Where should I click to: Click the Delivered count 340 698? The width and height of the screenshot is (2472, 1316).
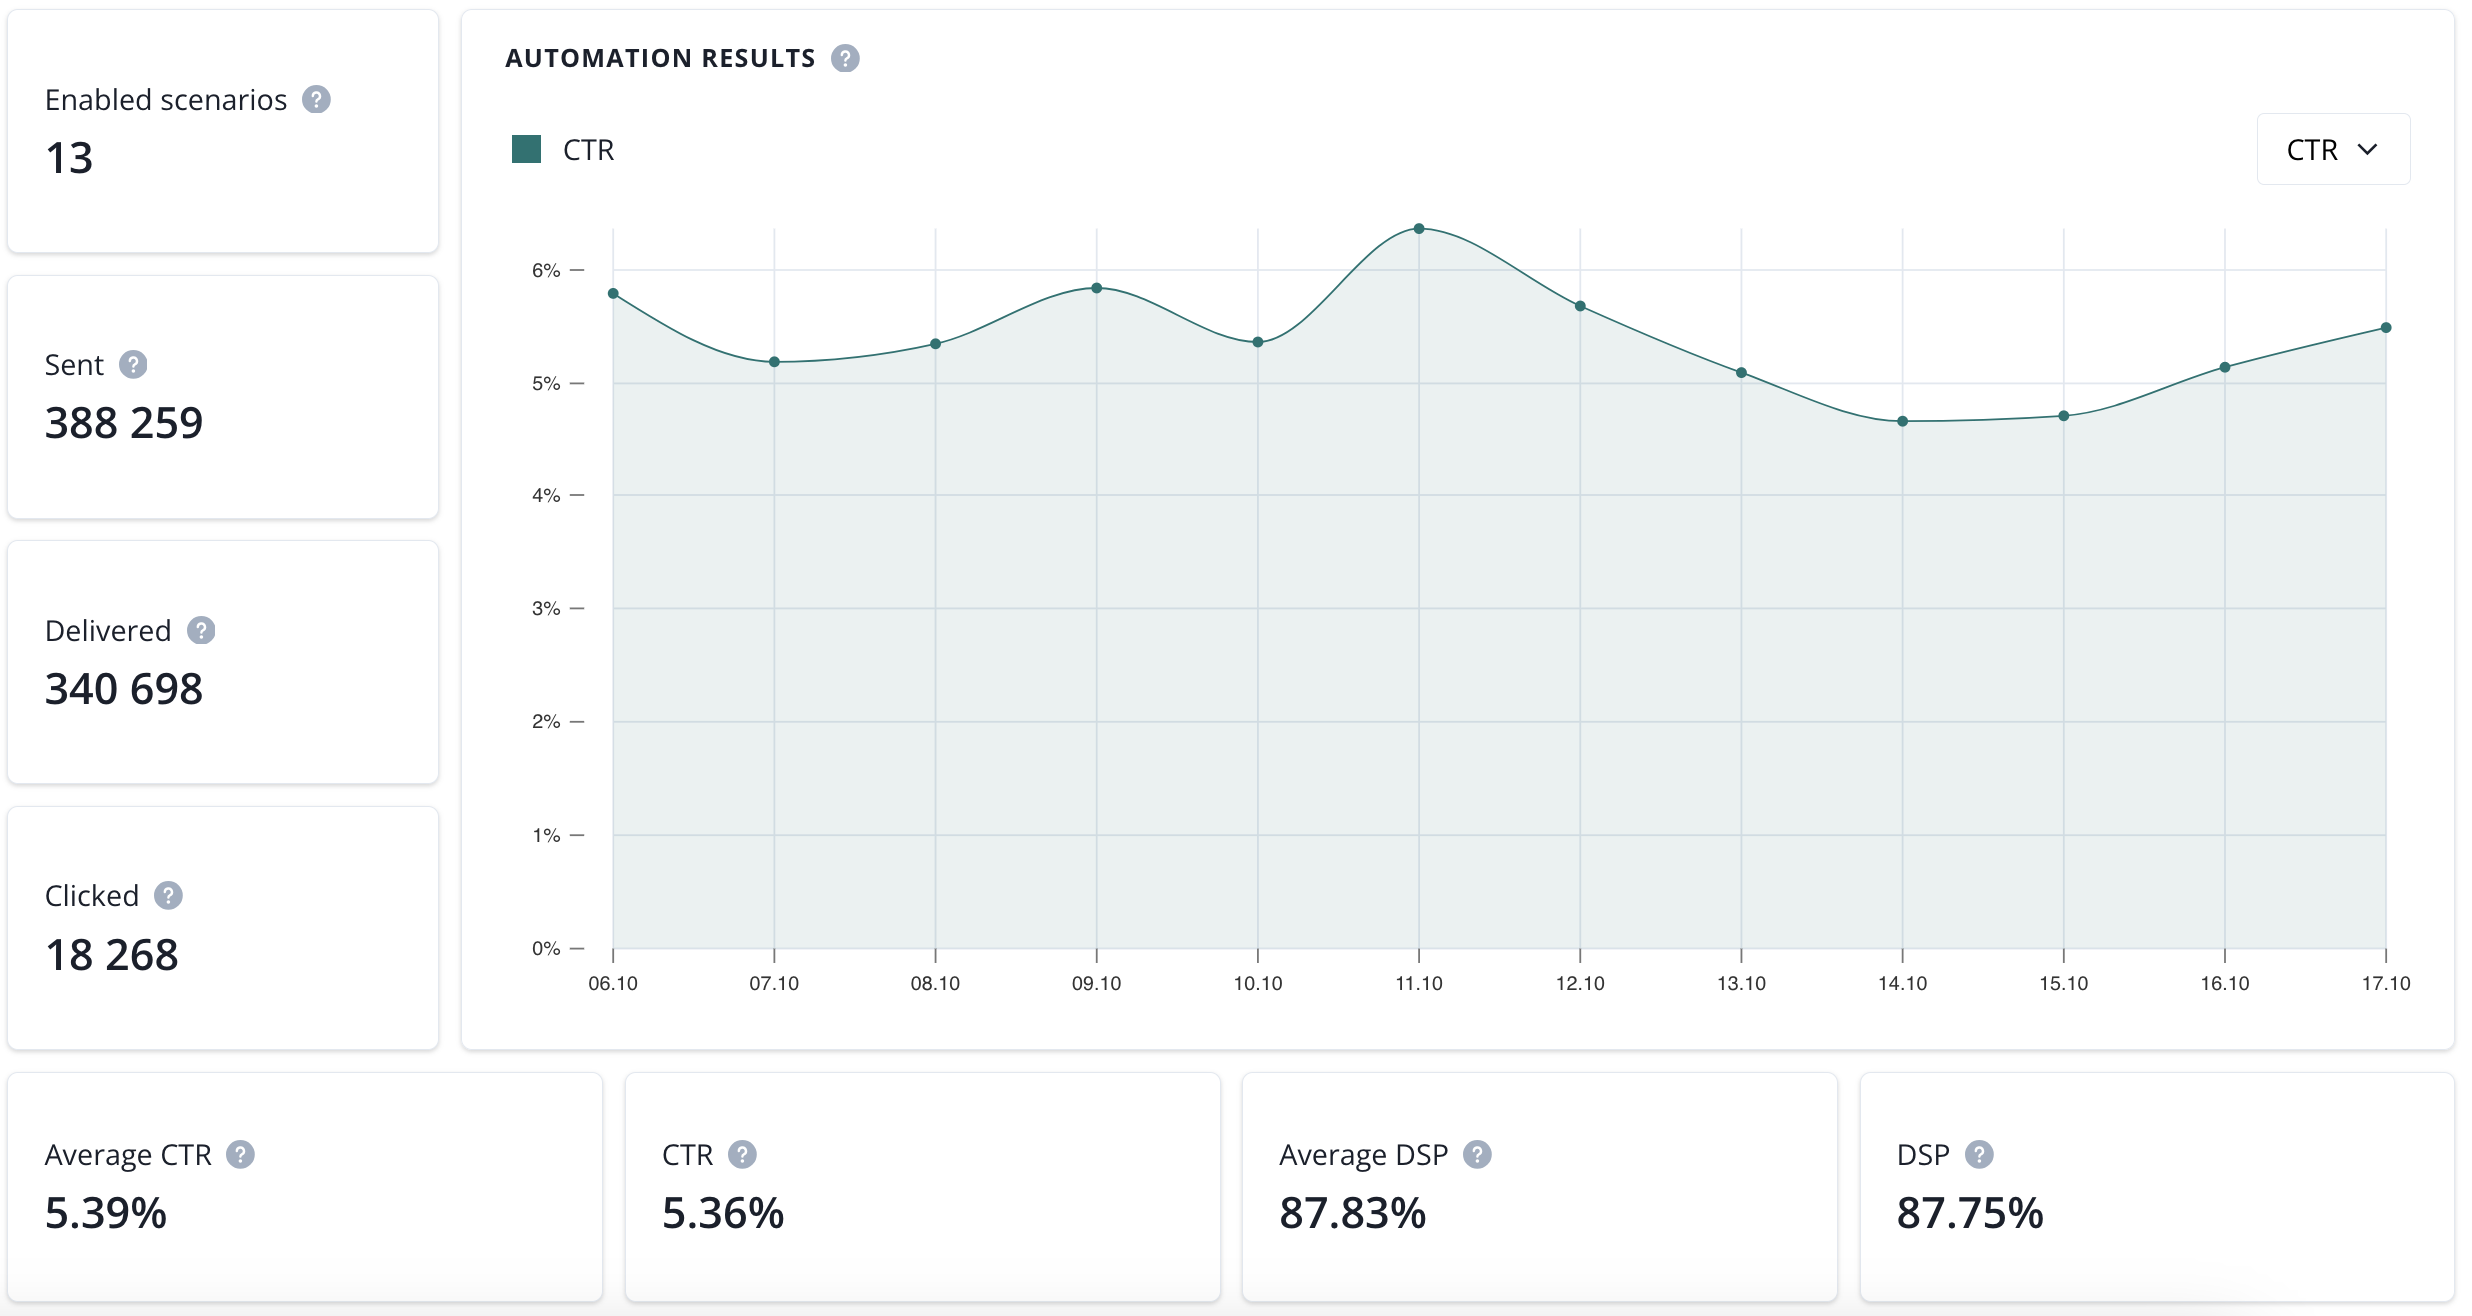pos(124,689)
